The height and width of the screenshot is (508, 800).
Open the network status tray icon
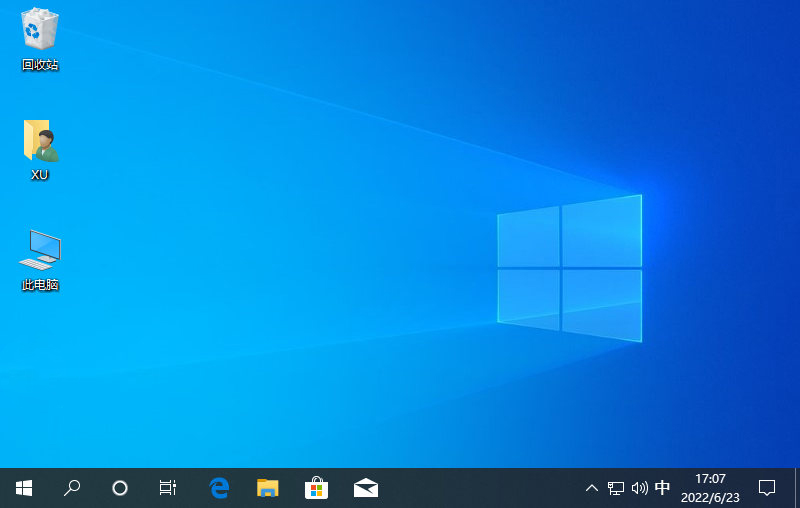pyautogui.click(x=616, y=488)
